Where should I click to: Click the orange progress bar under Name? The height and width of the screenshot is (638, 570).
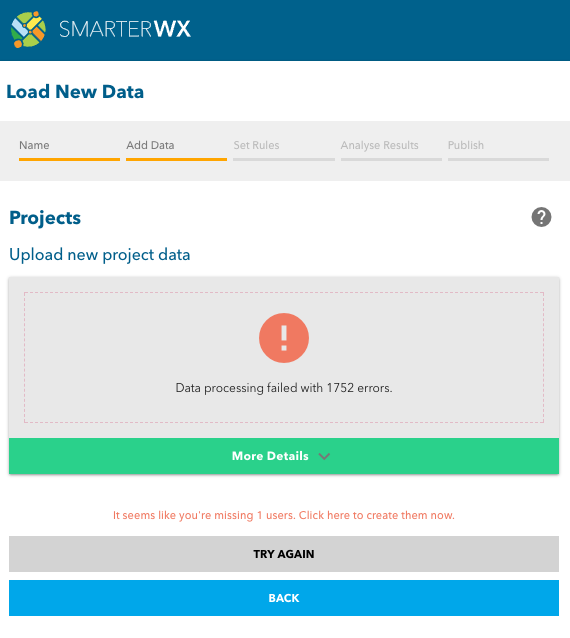tap(69, 160)
